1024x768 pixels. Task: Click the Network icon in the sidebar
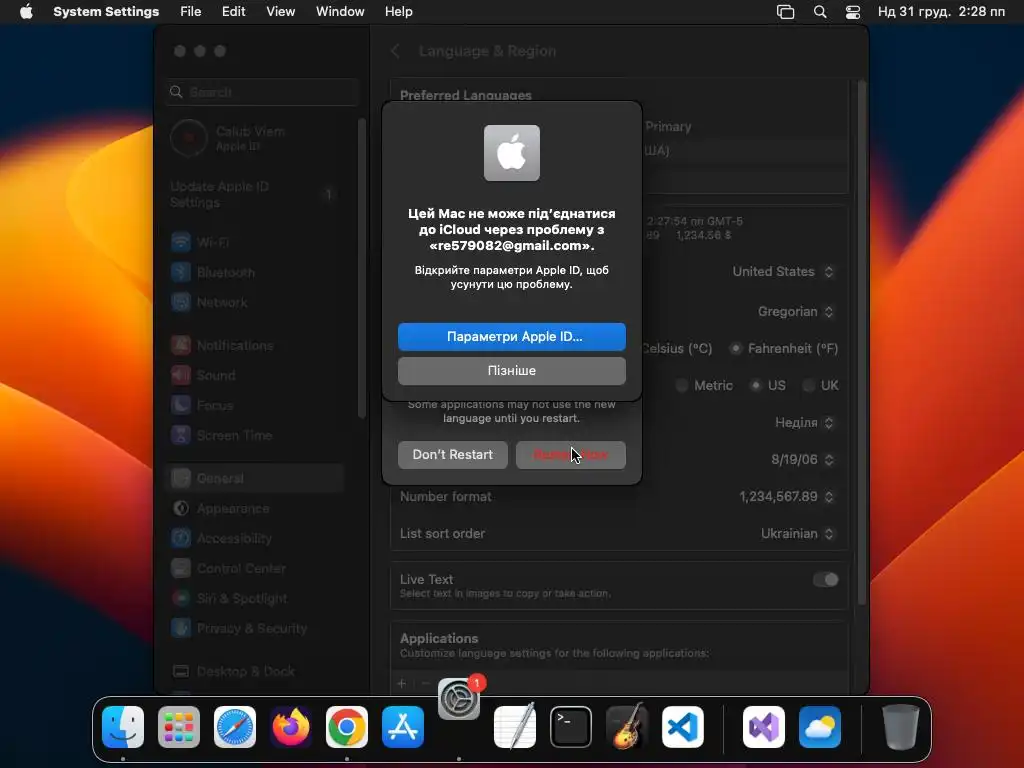pyautogui.click(x=180, y=302)
